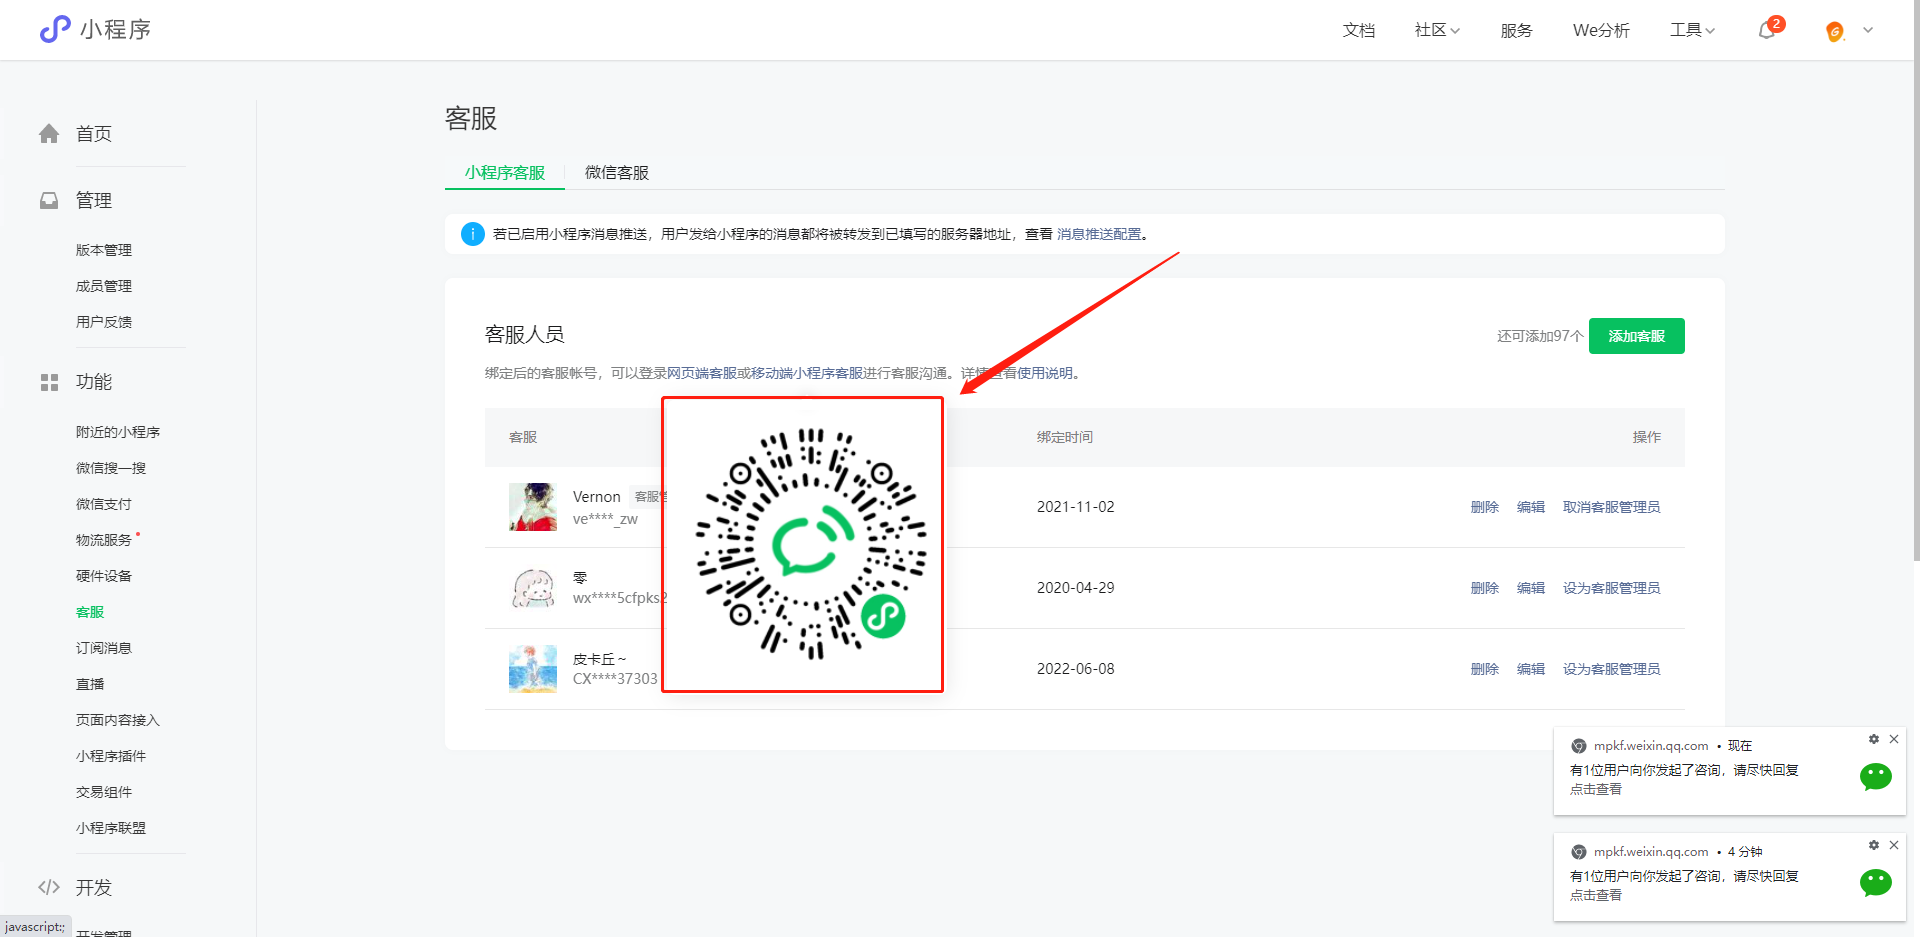Select the active 客服 sidebar item

point(90,612)
